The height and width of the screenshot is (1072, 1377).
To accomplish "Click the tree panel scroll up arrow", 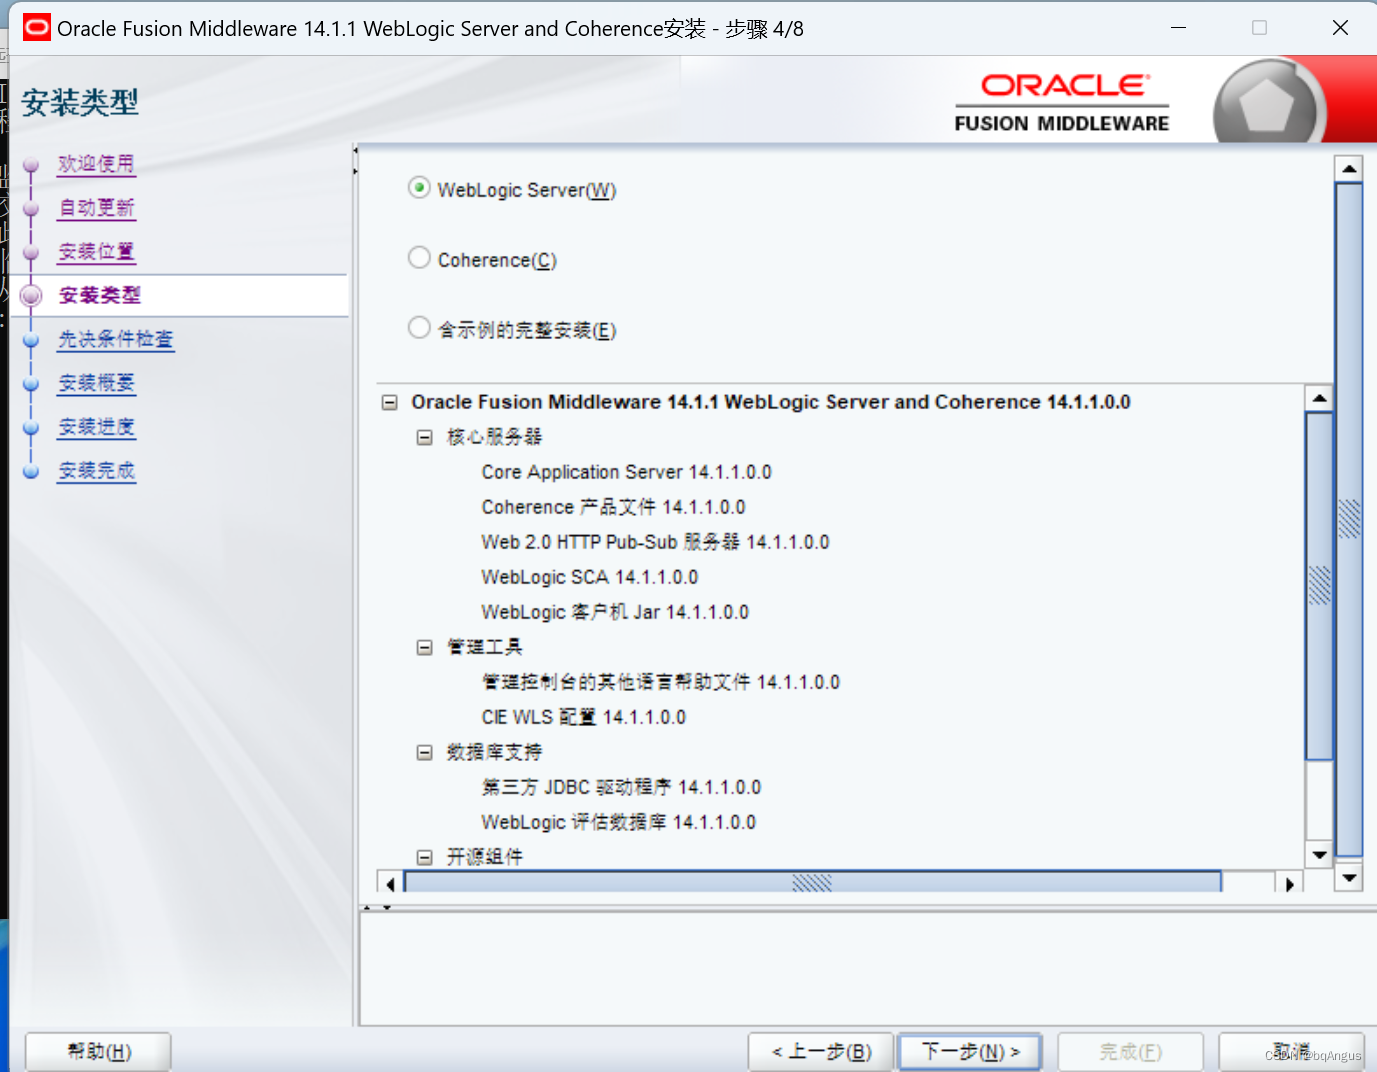I will point(1319,398).
